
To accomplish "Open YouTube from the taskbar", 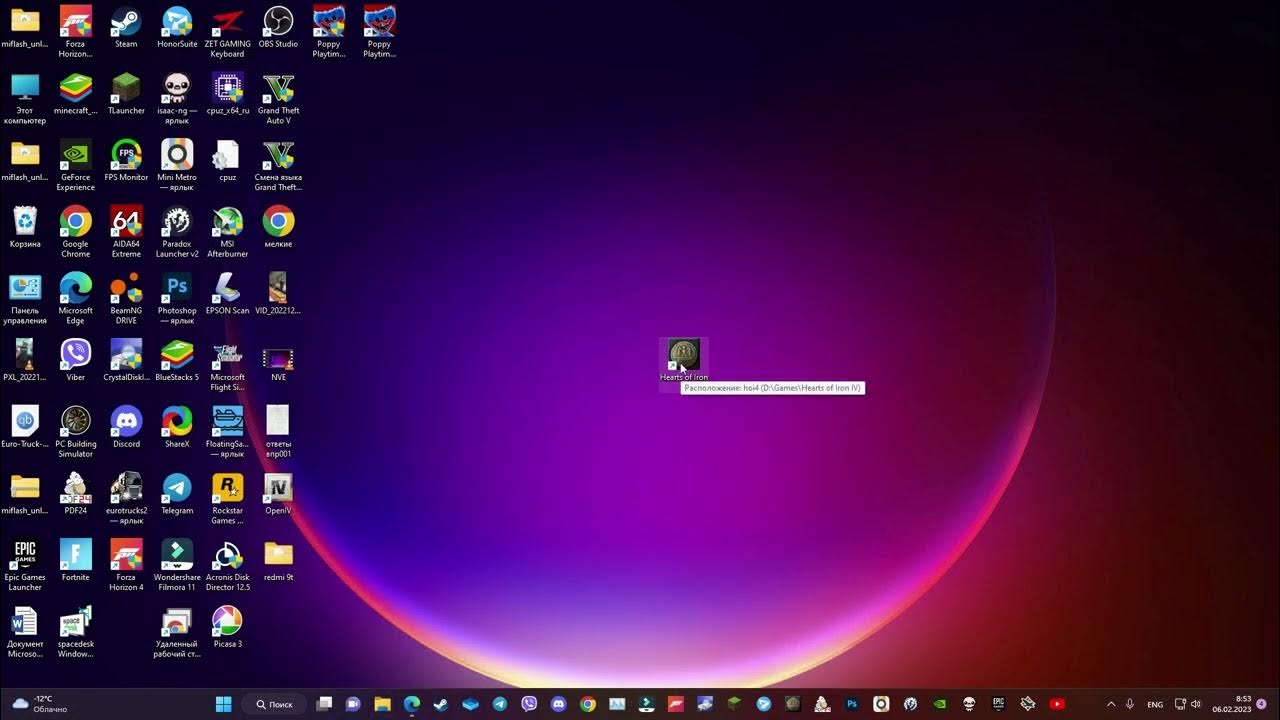I will coord(1057,704).
